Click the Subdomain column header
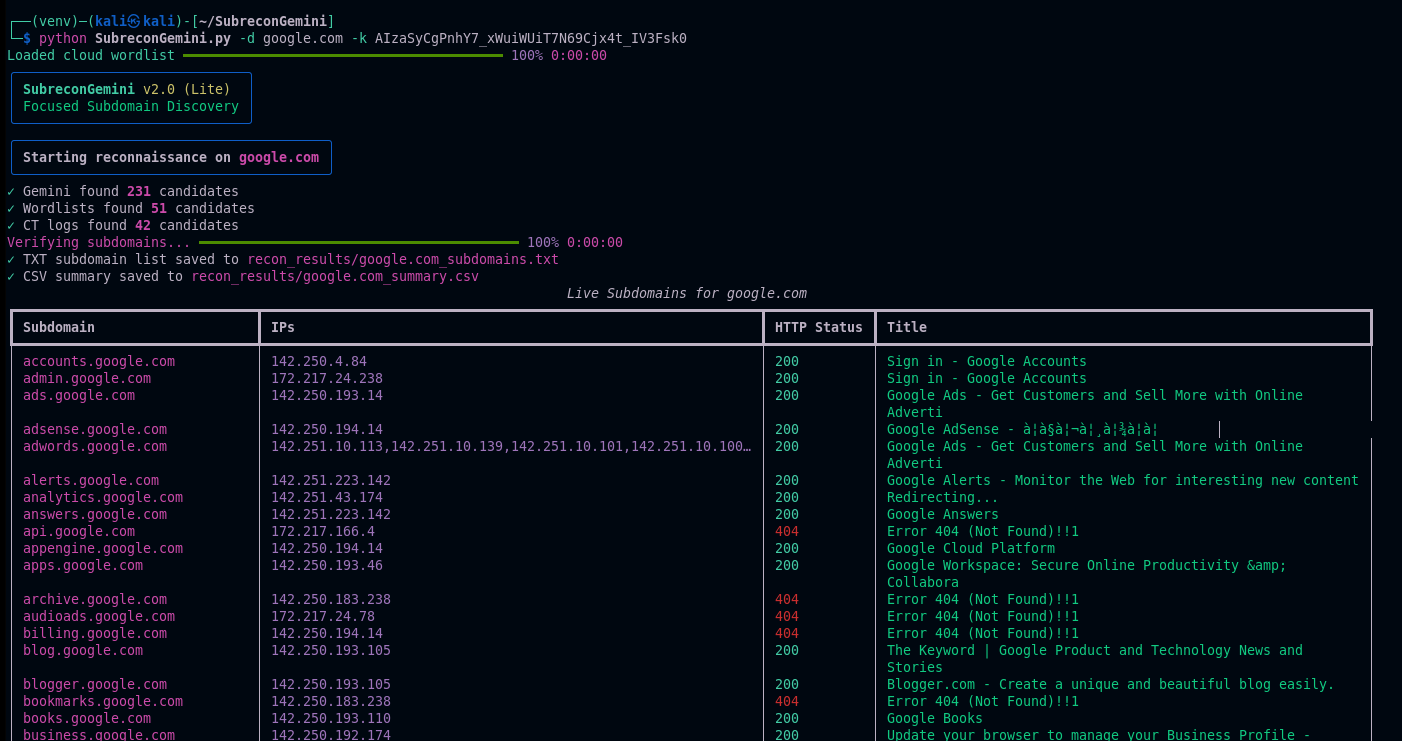The height and width of the screenshot is (741, 1402). pyautogui.click(x=59, y=327)
